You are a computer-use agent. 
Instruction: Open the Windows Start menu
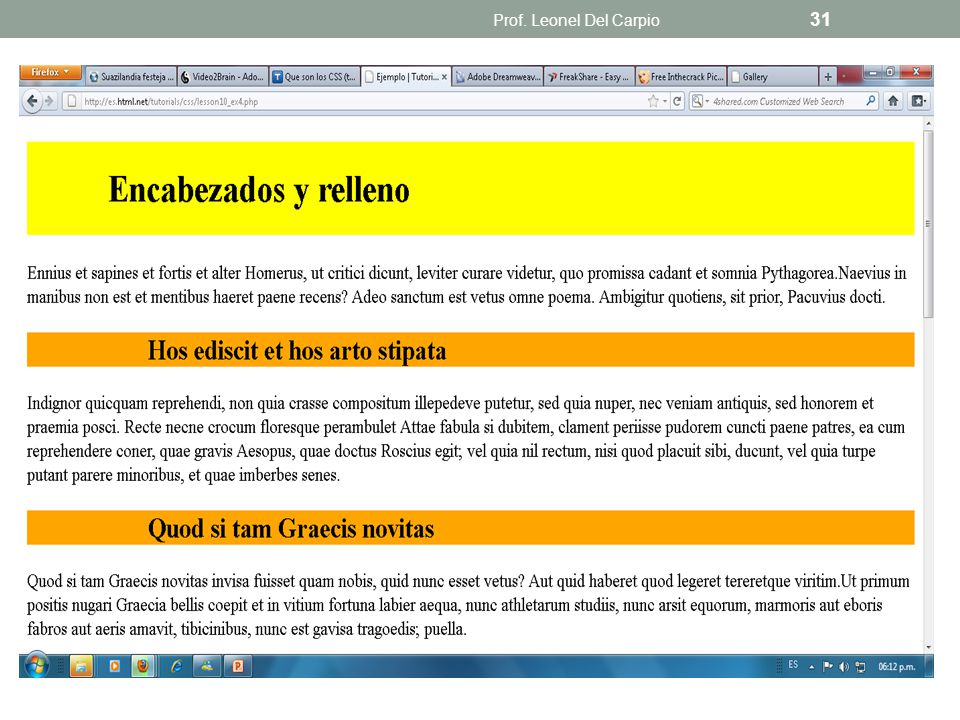click(36, 666)
